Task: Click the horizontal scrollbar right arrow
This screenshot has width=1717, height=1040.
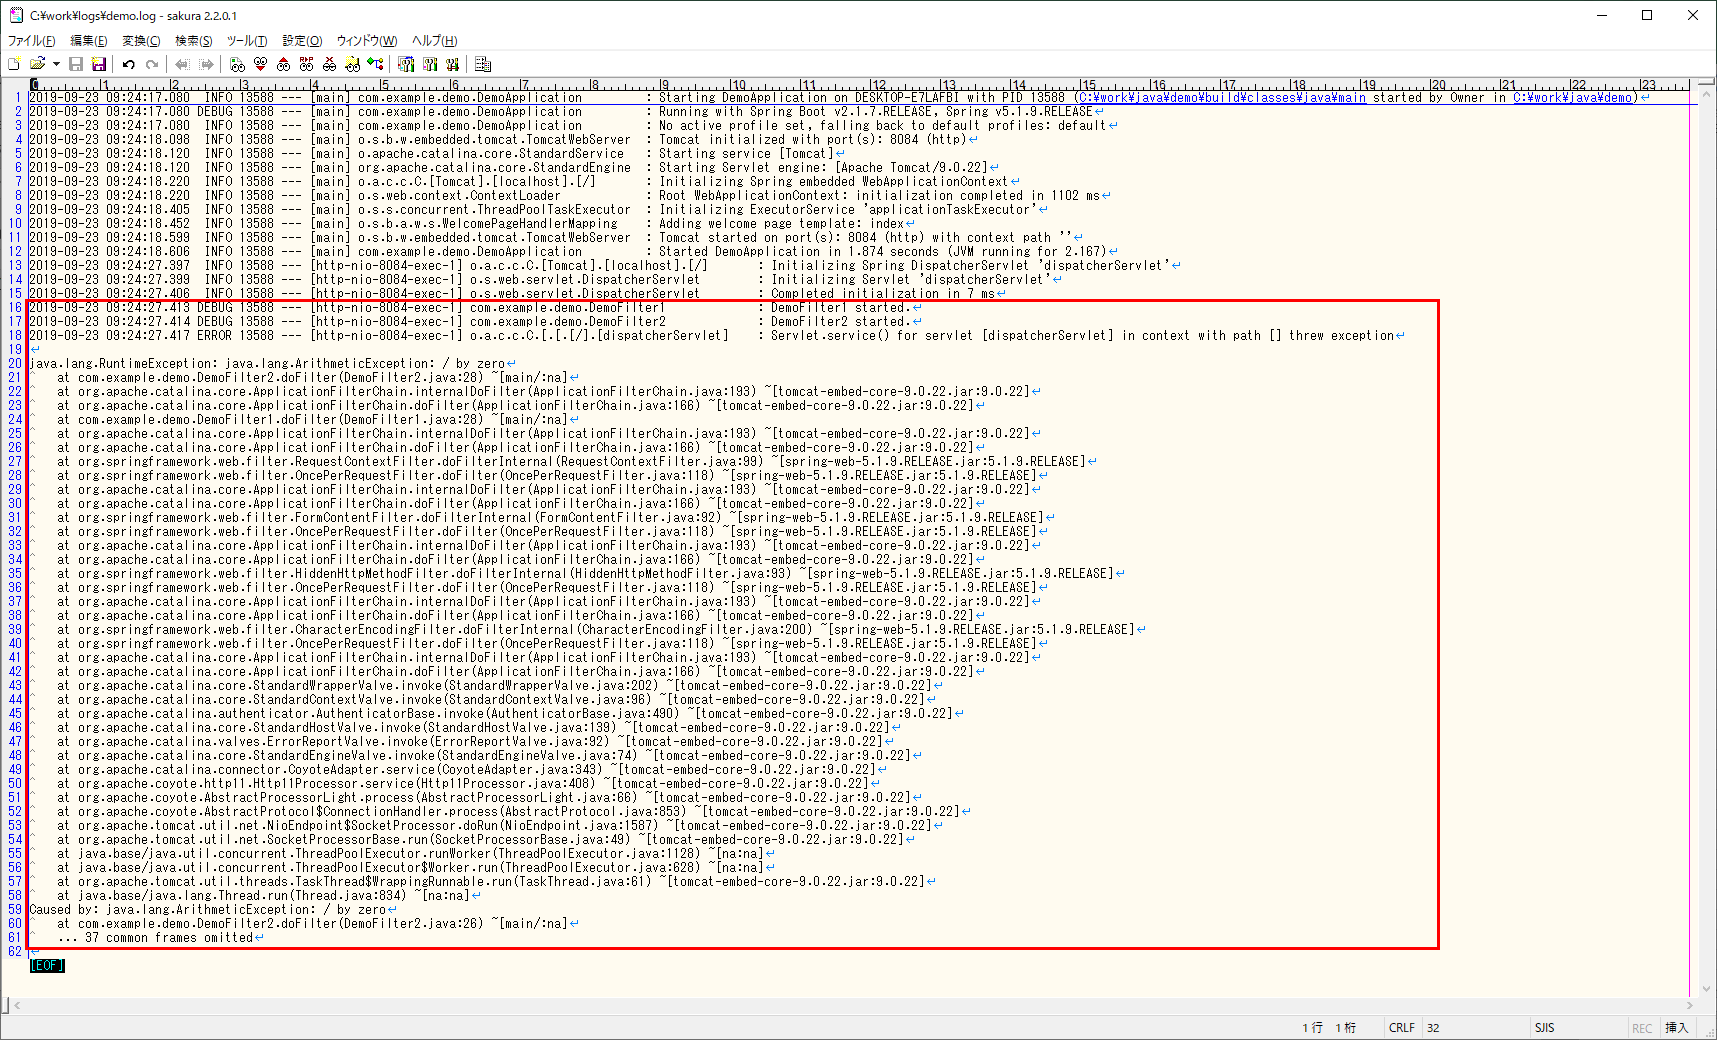Action: click(x=1691, y=1005)
